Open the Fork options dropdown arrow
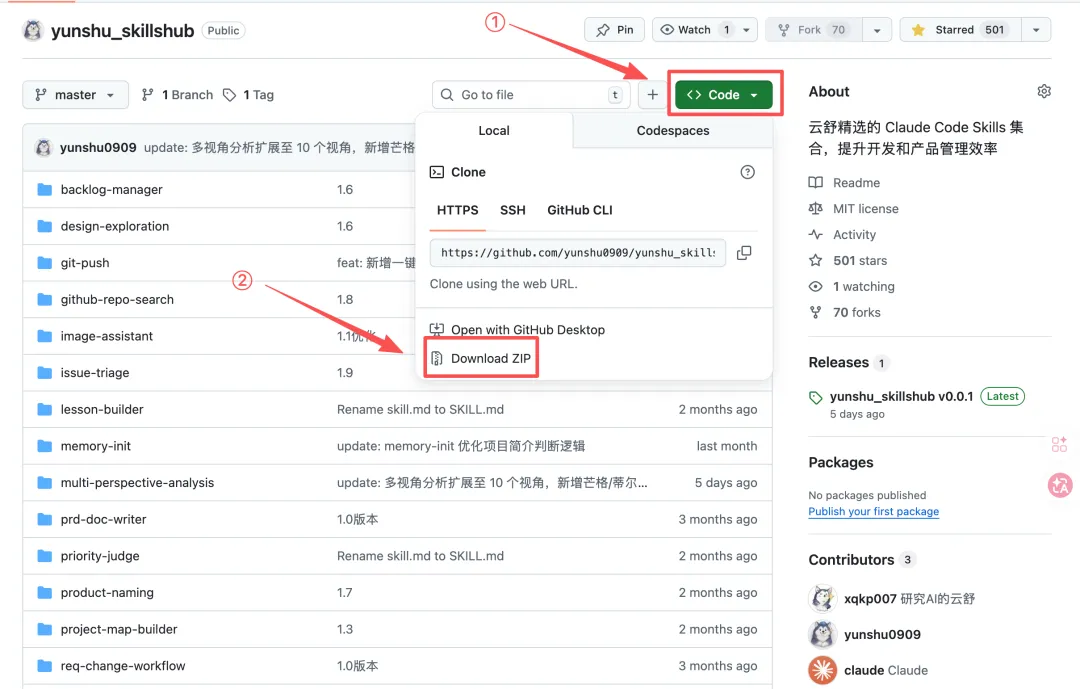Screen dimensions: 1080x689 [876, 30]
